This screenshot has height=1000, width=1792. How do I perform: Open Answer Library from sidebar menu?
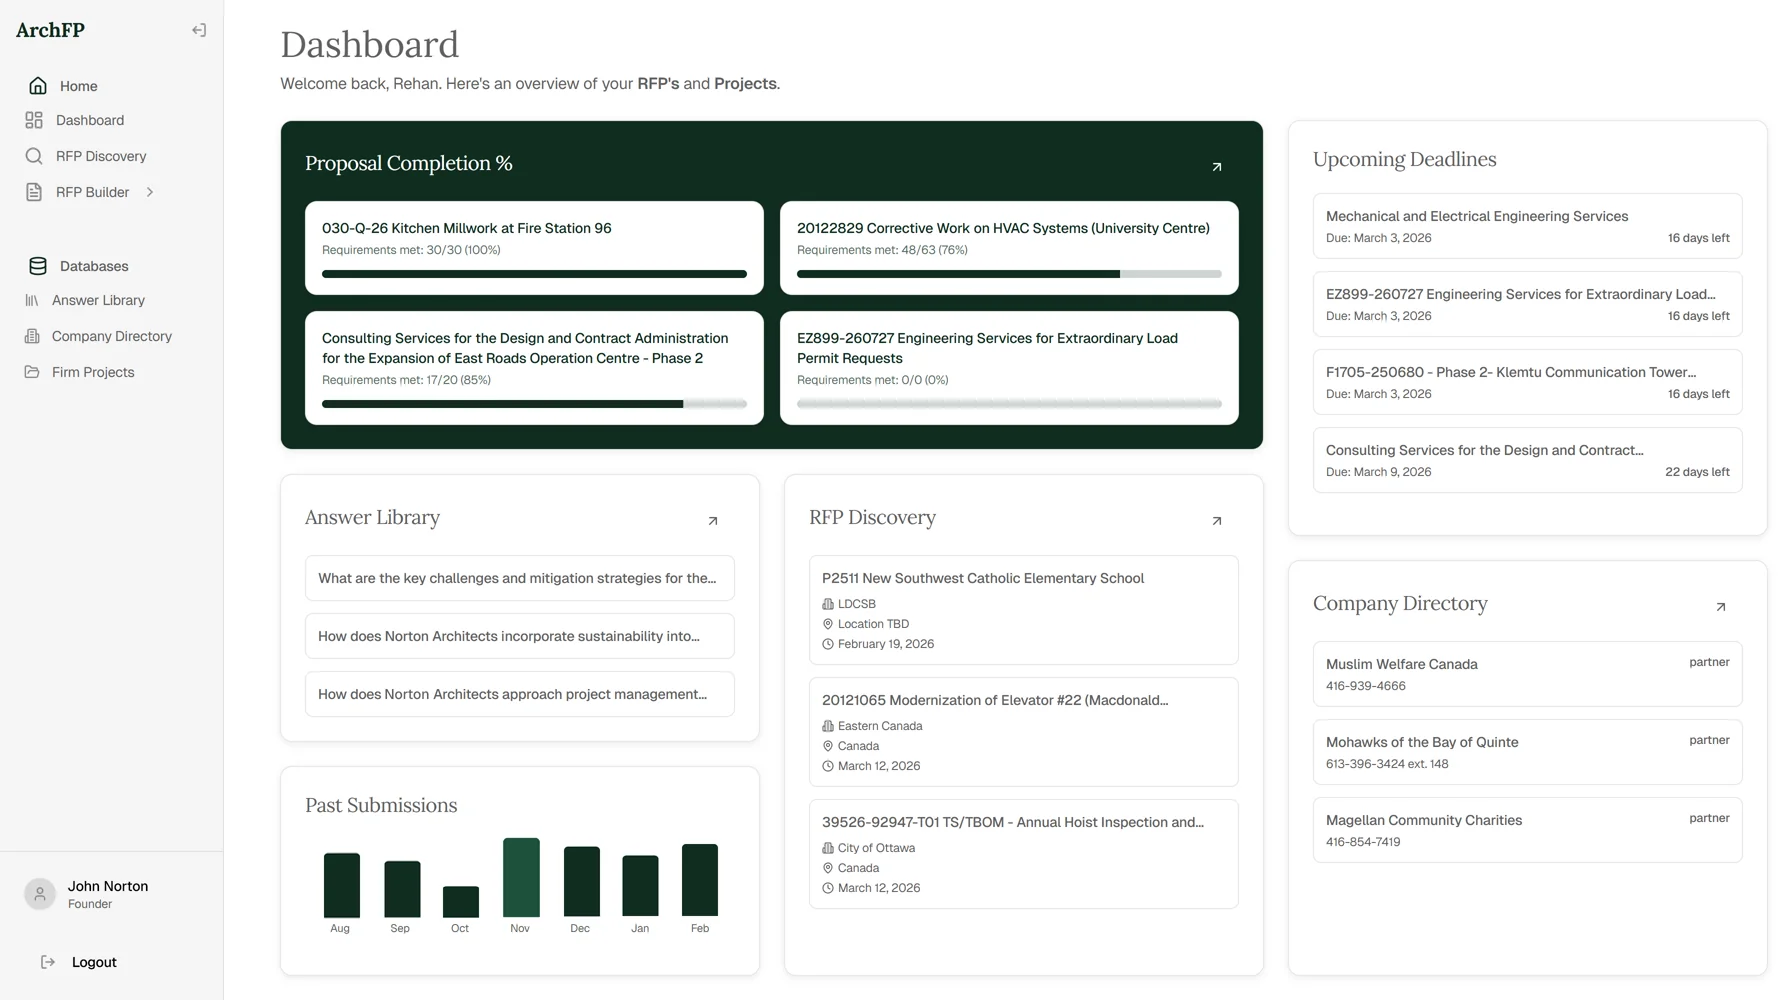click(x=98, y=300)
